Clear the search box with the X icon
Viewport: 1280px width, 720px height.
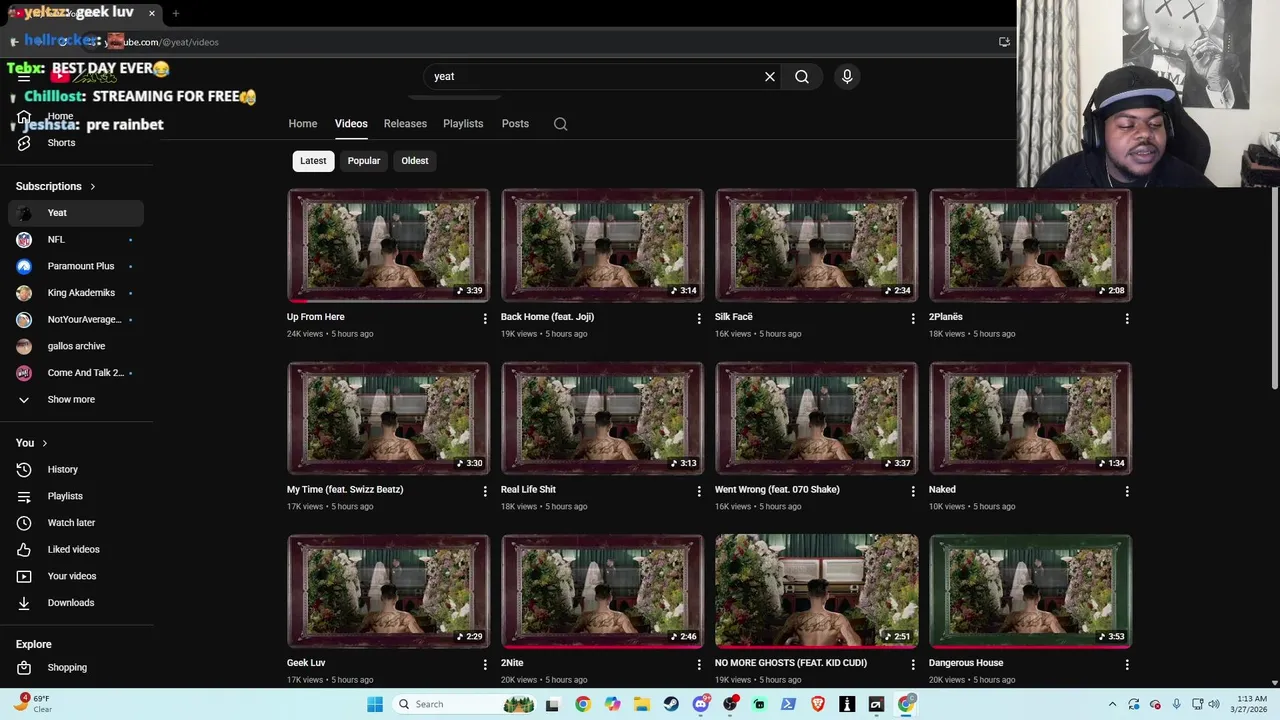[x=770, y=76]
